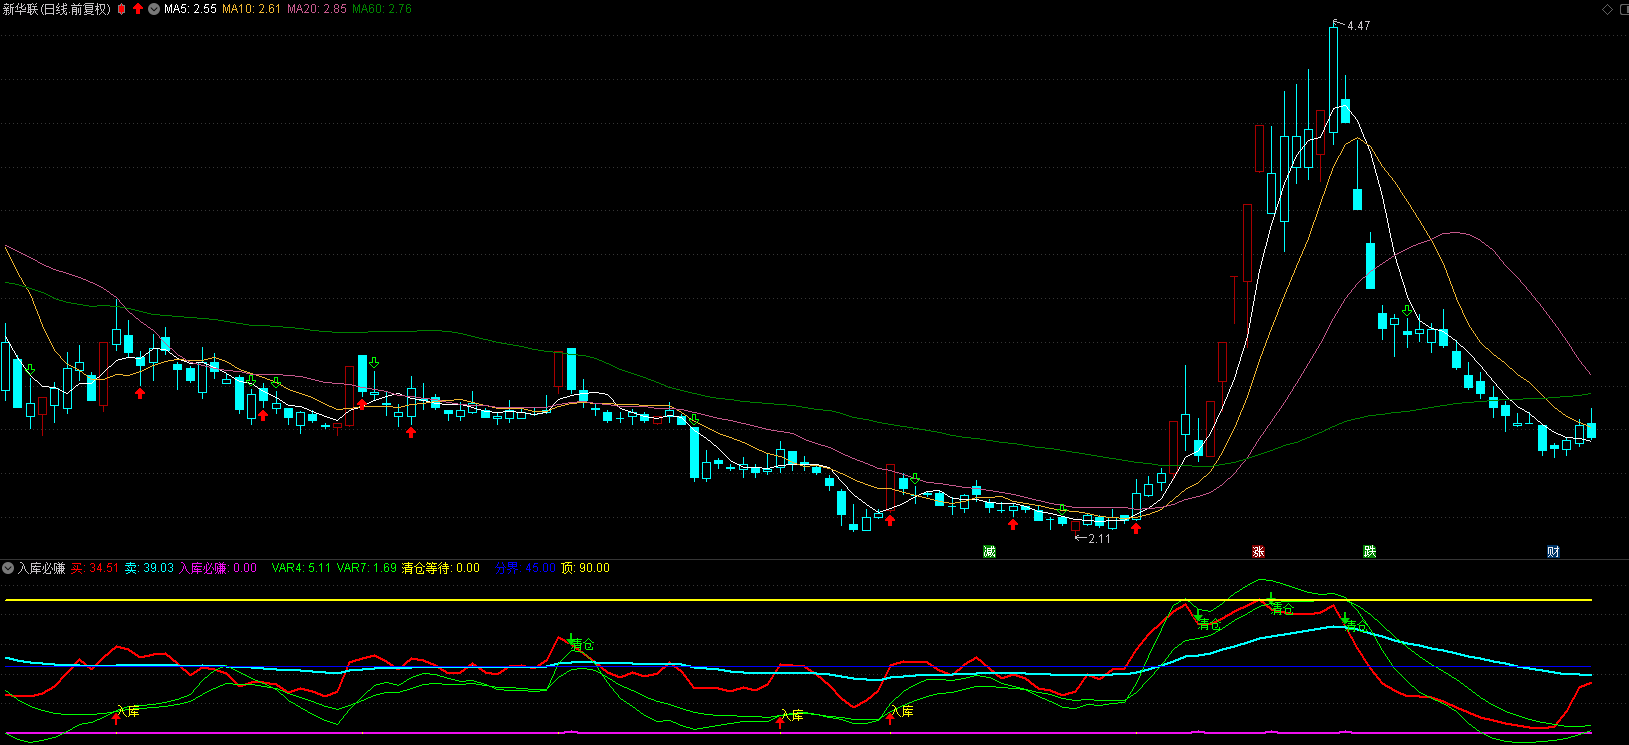
Task: Click the 新华联(日线.前复权) stock title
Action: (x=57, y=9)
